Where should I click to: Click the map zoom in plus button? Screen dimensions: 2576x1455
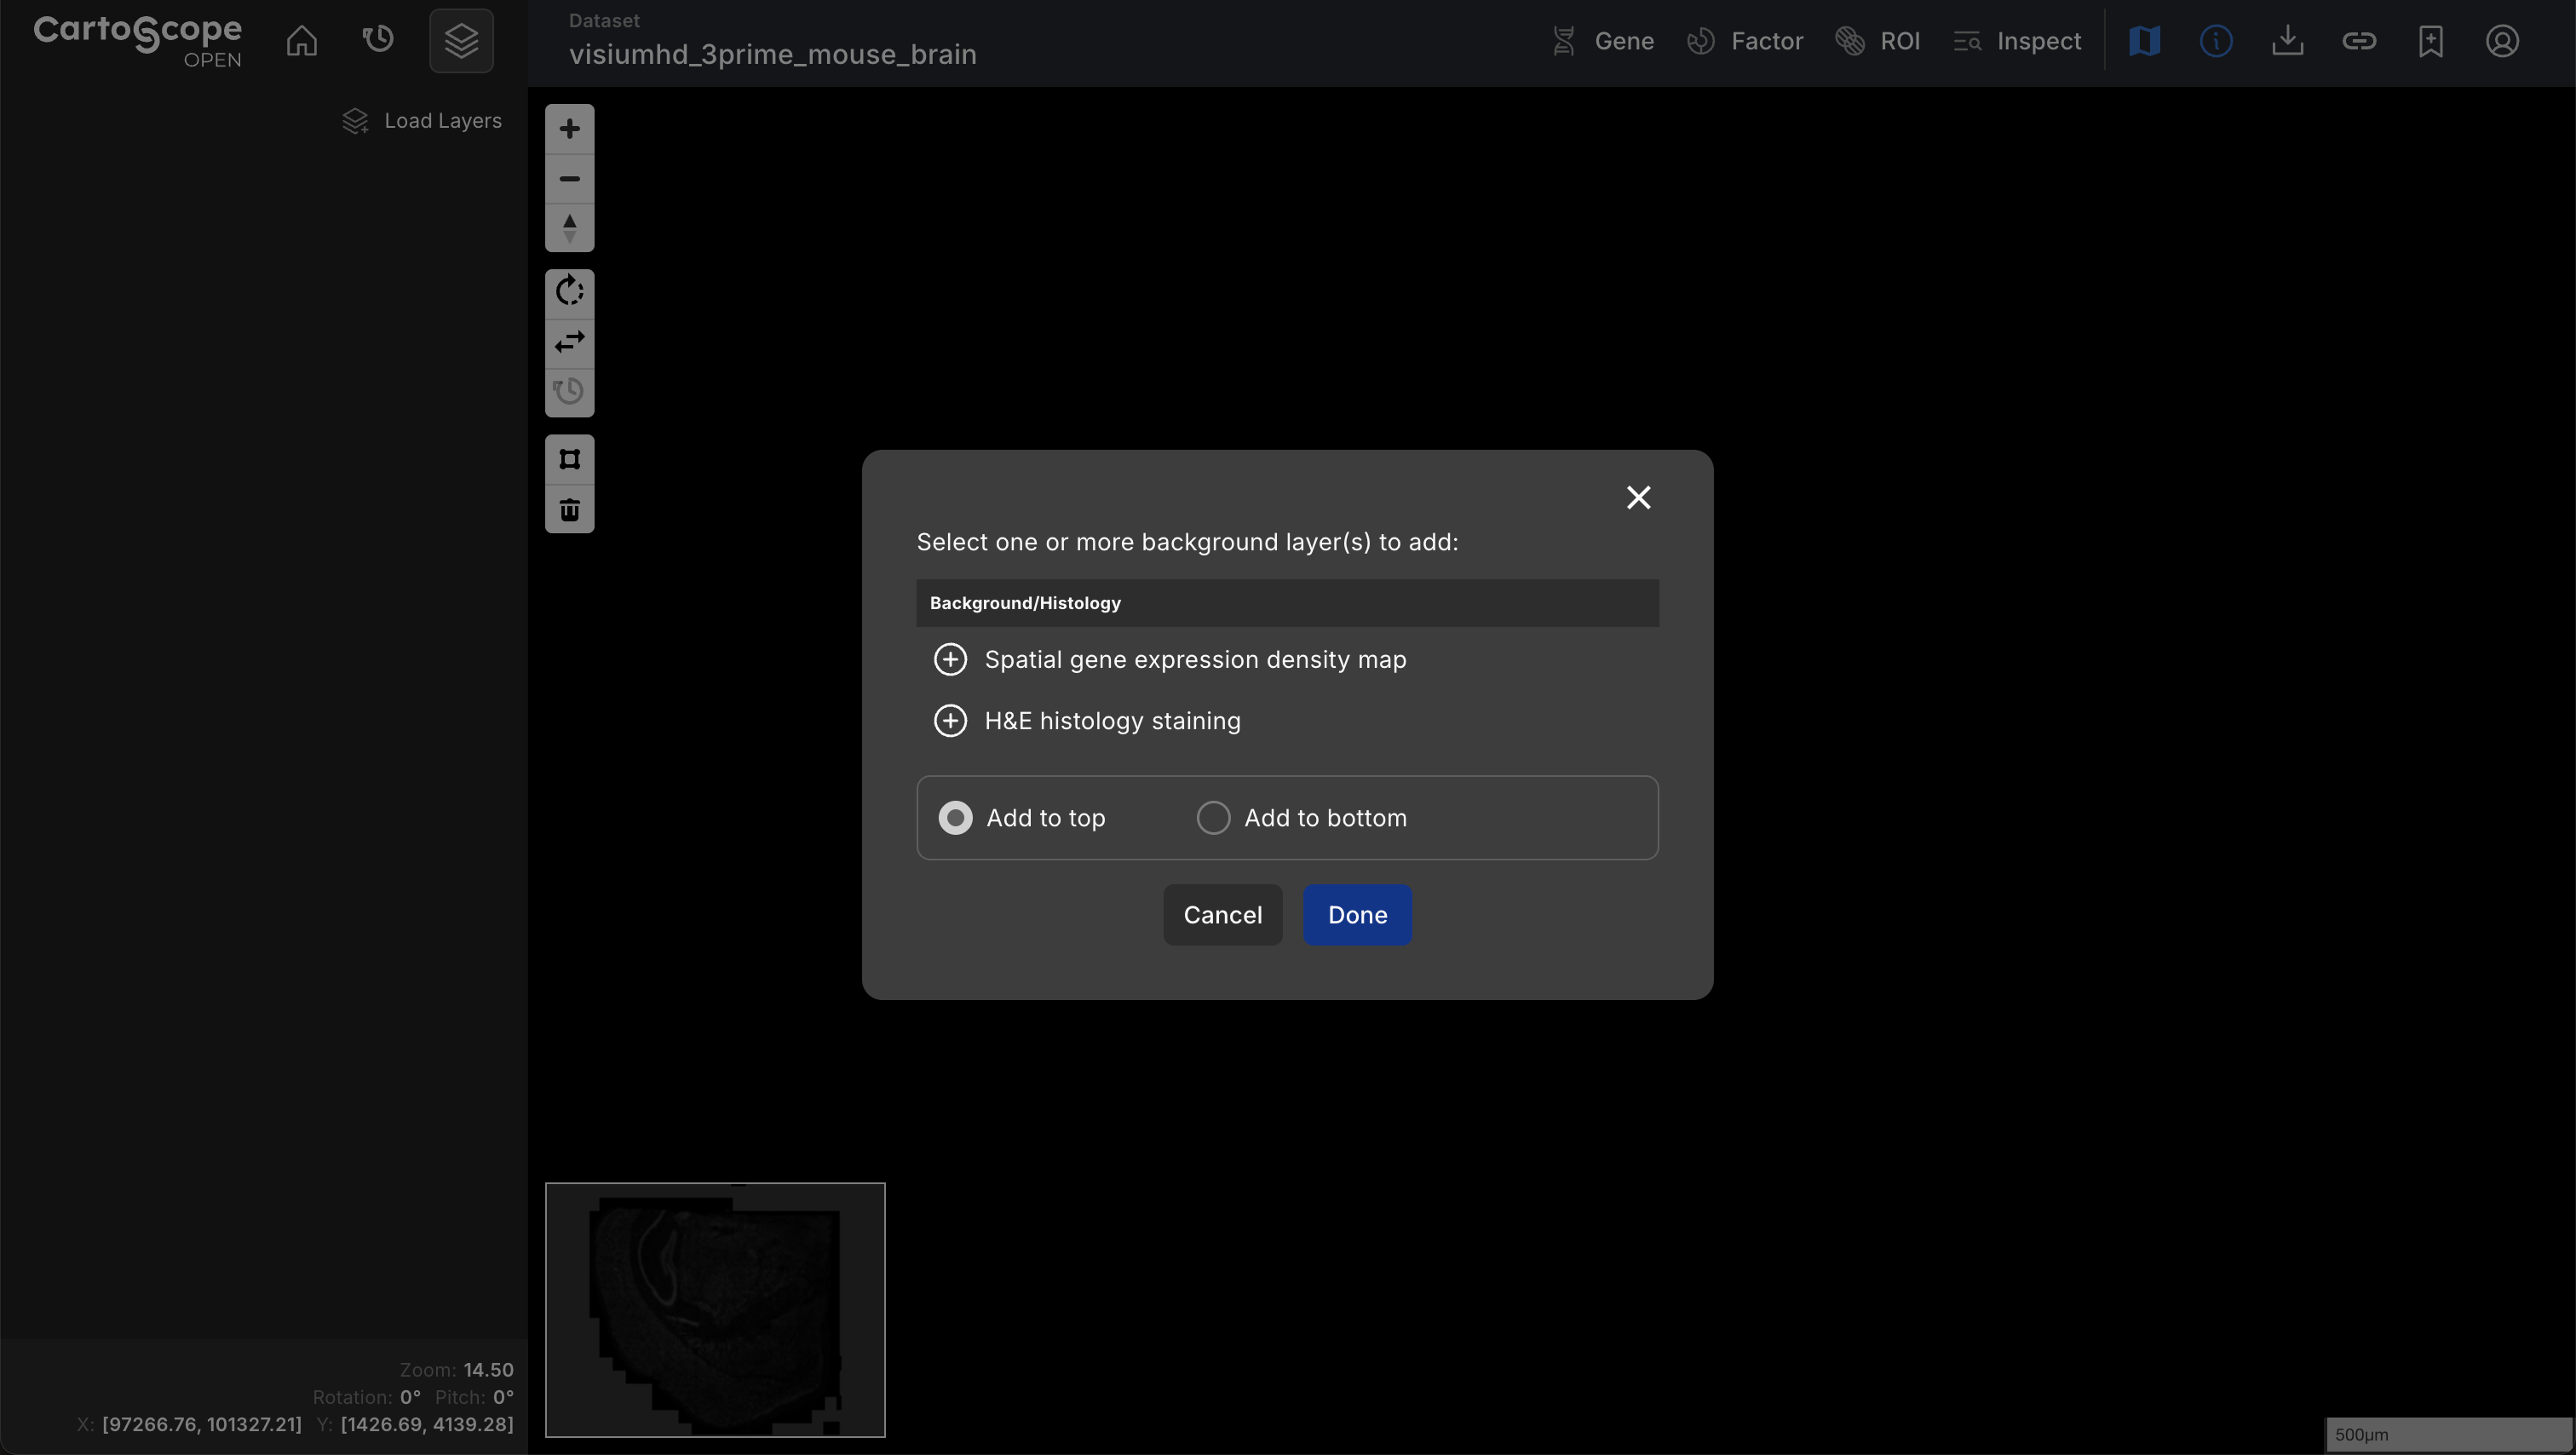pos(569,129)
